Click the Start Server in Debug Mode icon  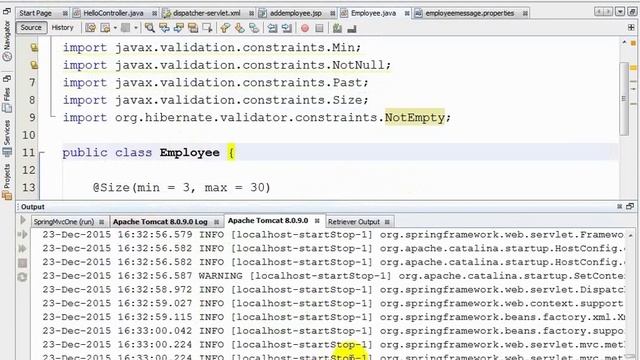22,234
